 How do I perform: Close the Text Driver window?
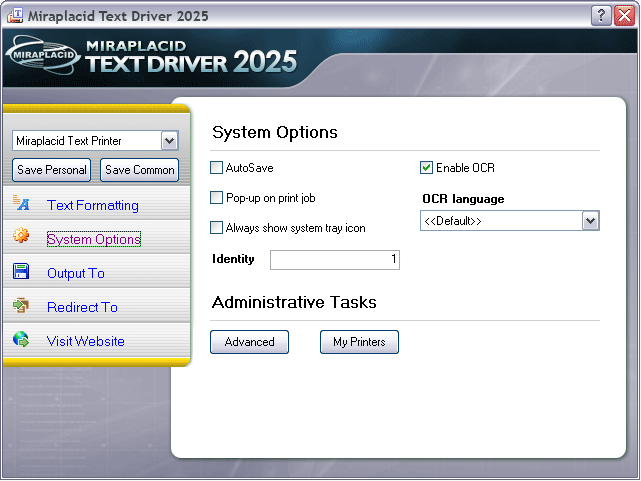tap(624, 16)
